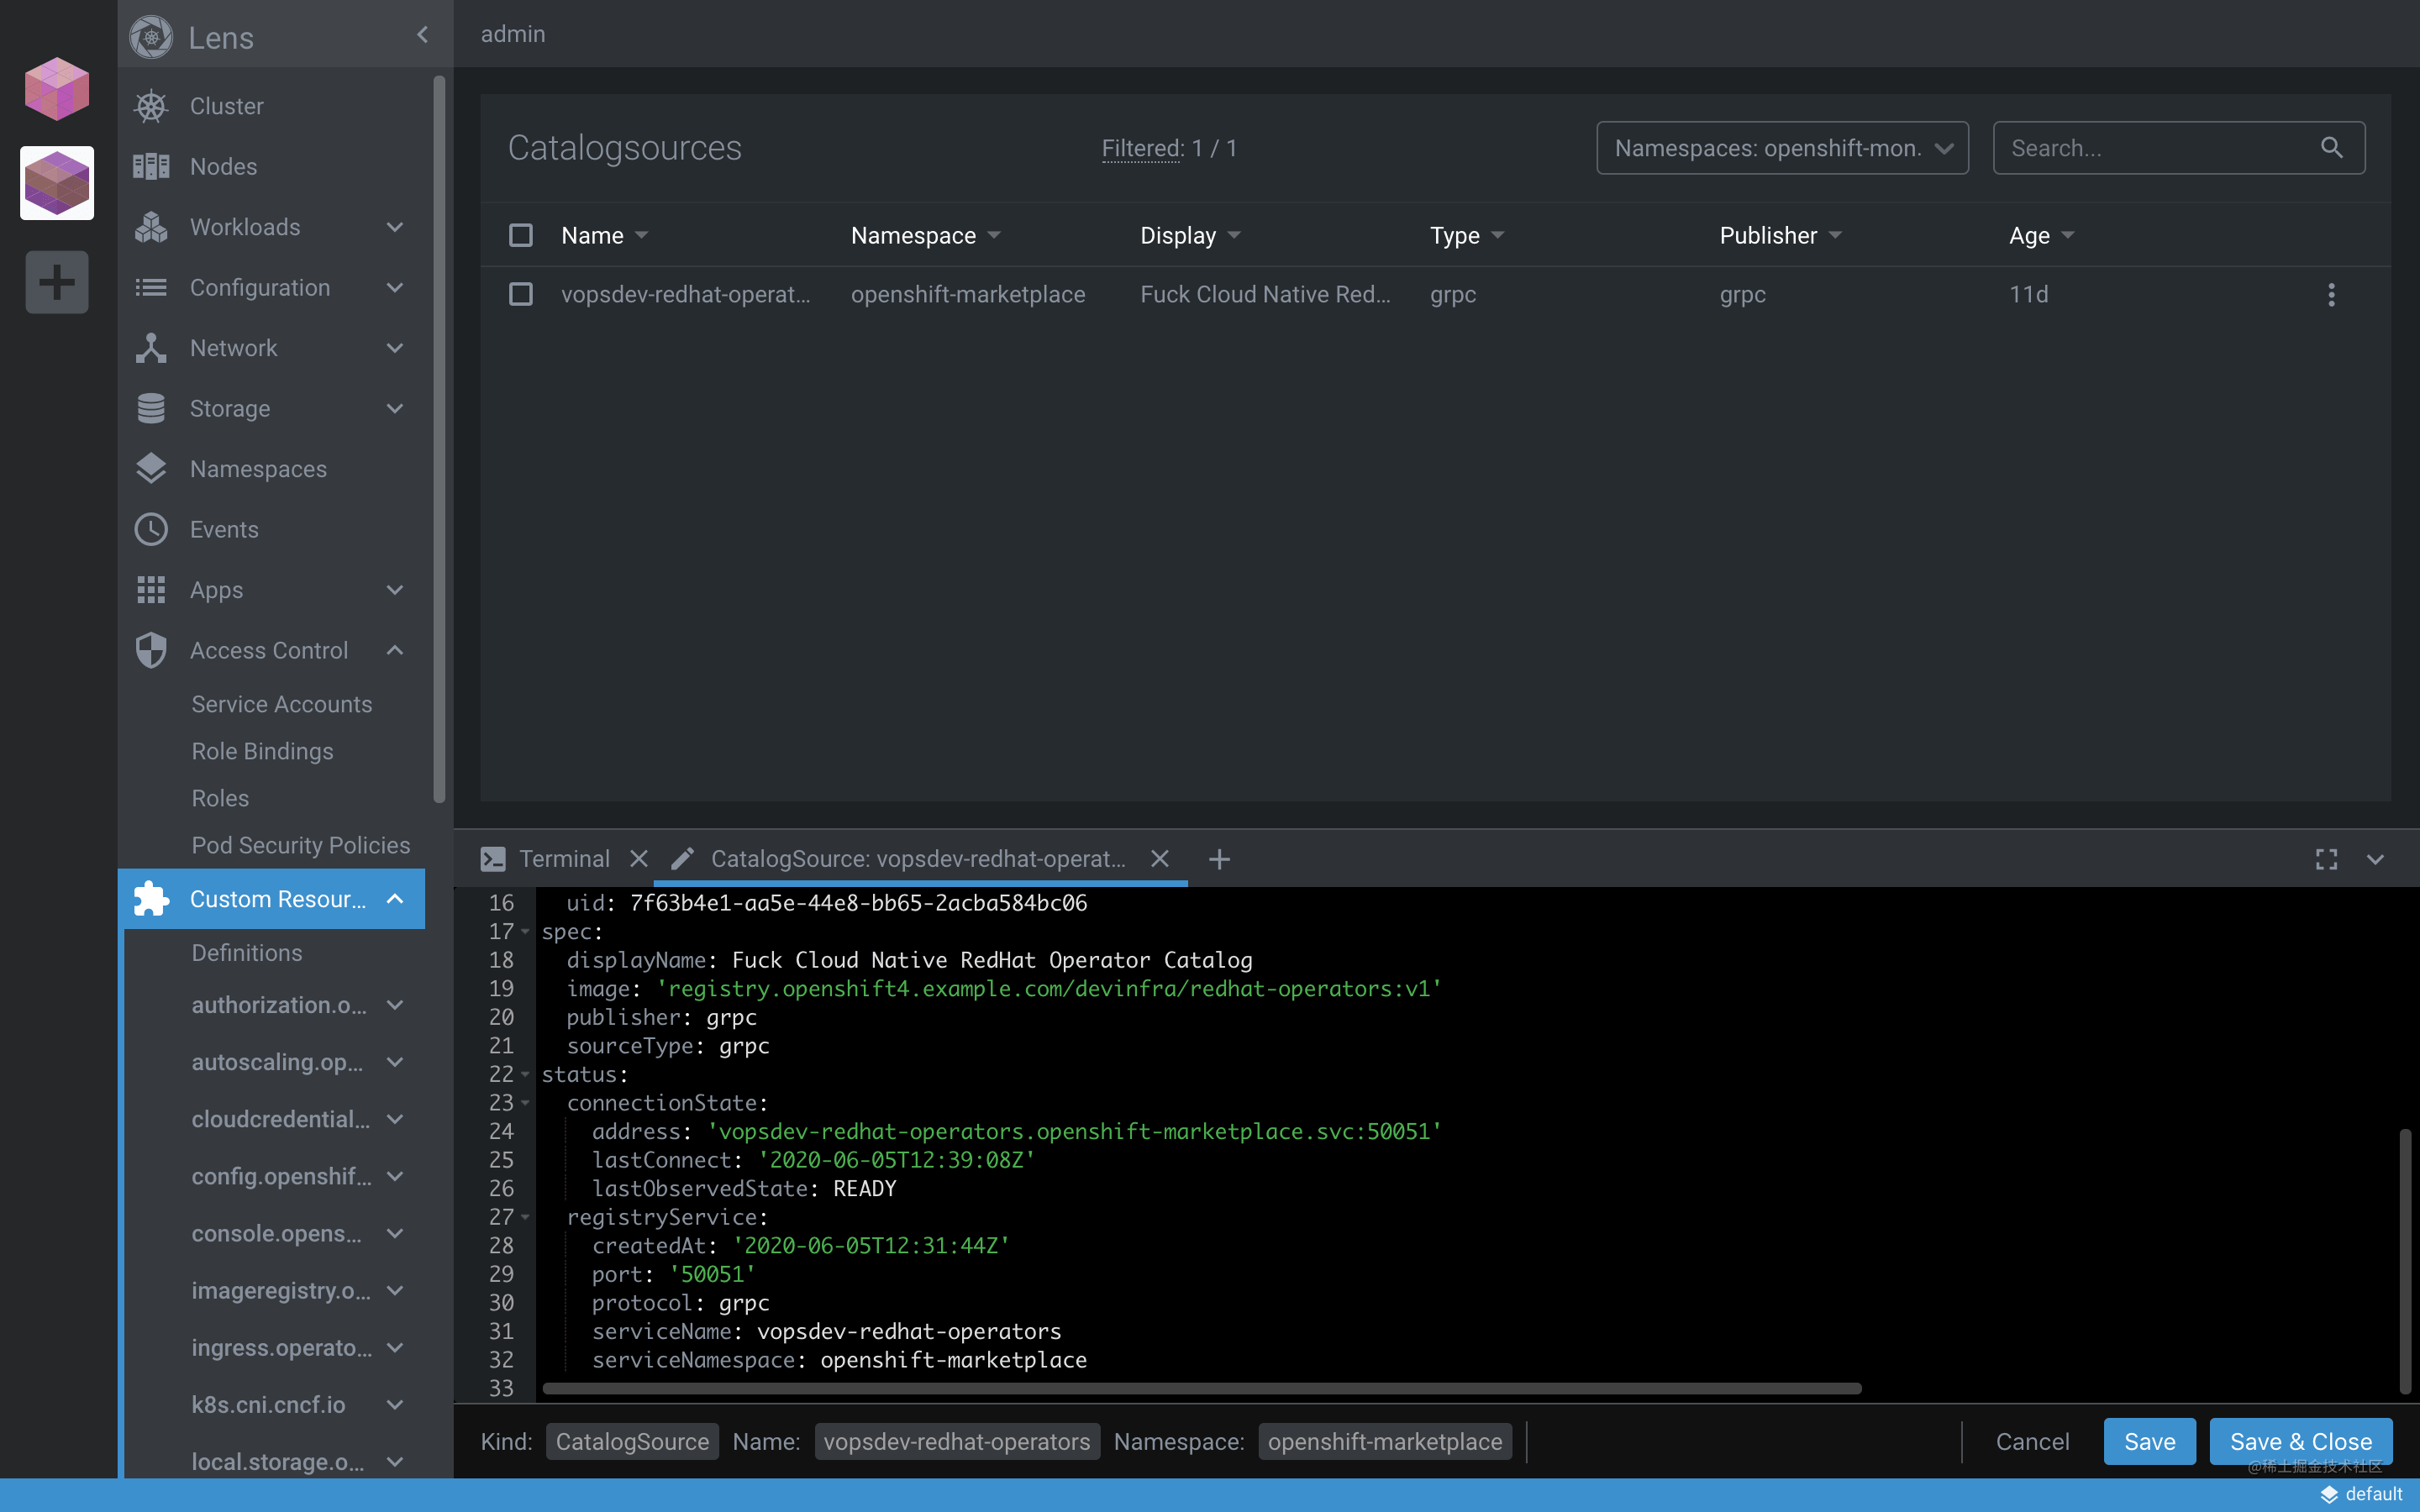Click the Search input field
The width and height of the screenshot is (2420, 1512).
coord(2160,146)
